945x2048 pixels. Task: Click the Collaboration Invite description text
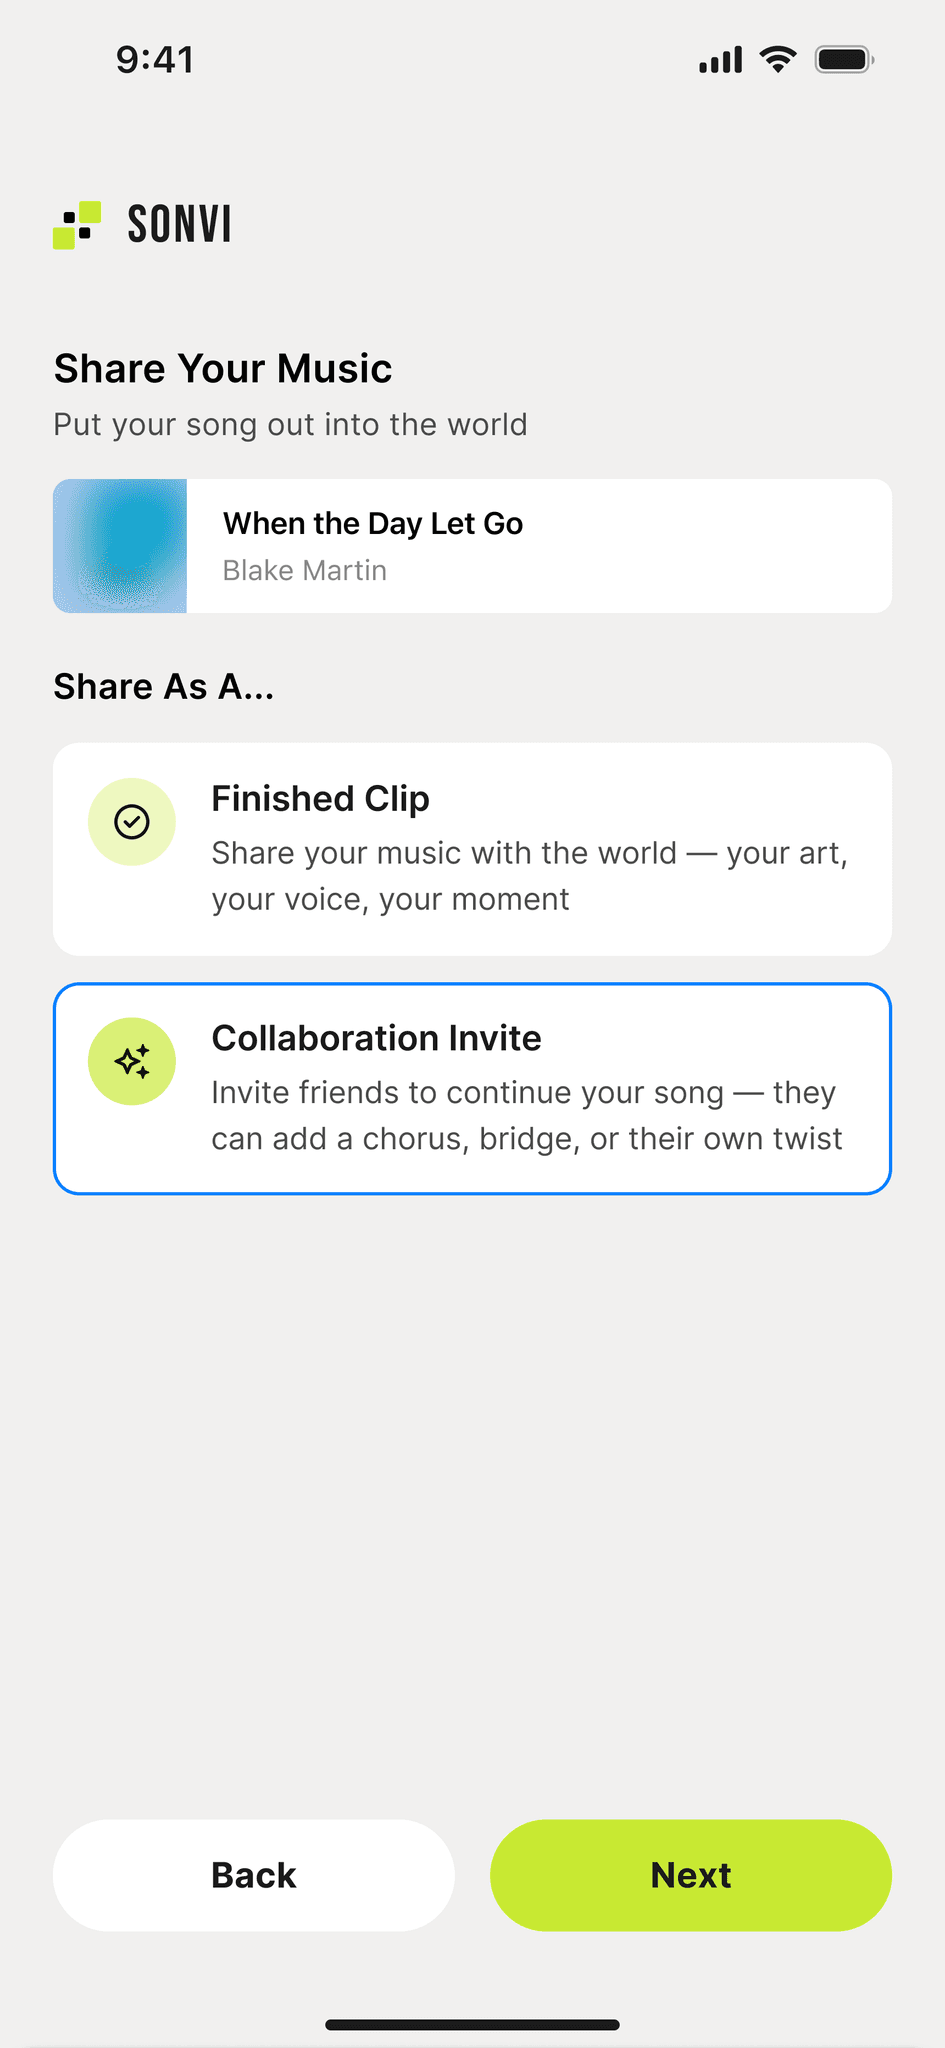527,1115
